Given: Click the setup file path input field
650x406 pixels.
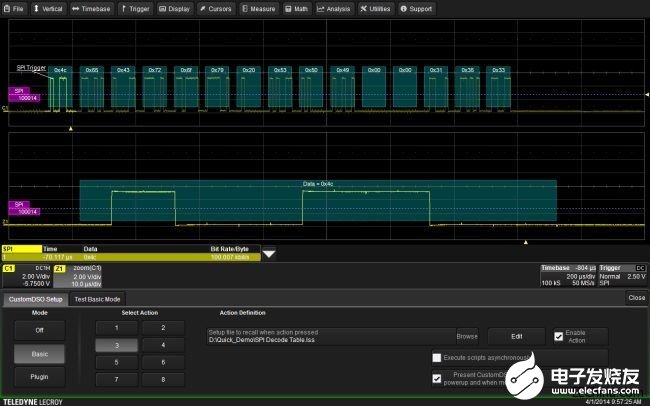Looking at the screenshot, I should [330, 340].
